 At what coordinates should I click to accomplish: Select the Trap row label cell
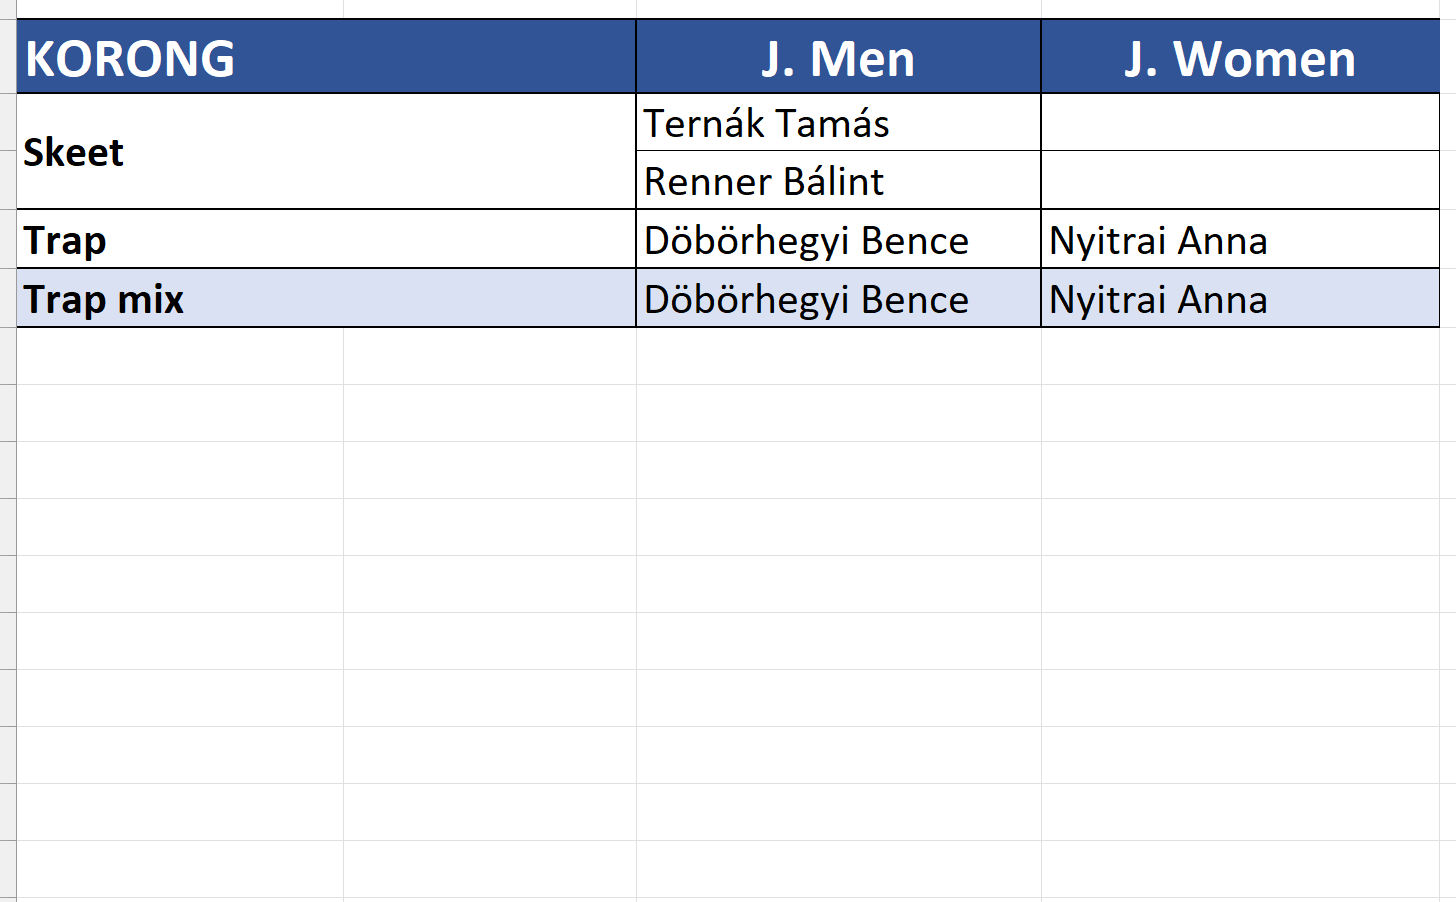pyautogui.click(x=326, y=240)
